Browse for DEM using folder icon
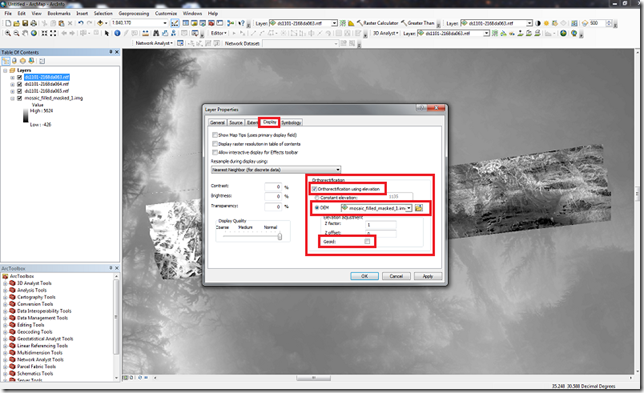This screenshot has width=644, height=393. coord(419,208)
